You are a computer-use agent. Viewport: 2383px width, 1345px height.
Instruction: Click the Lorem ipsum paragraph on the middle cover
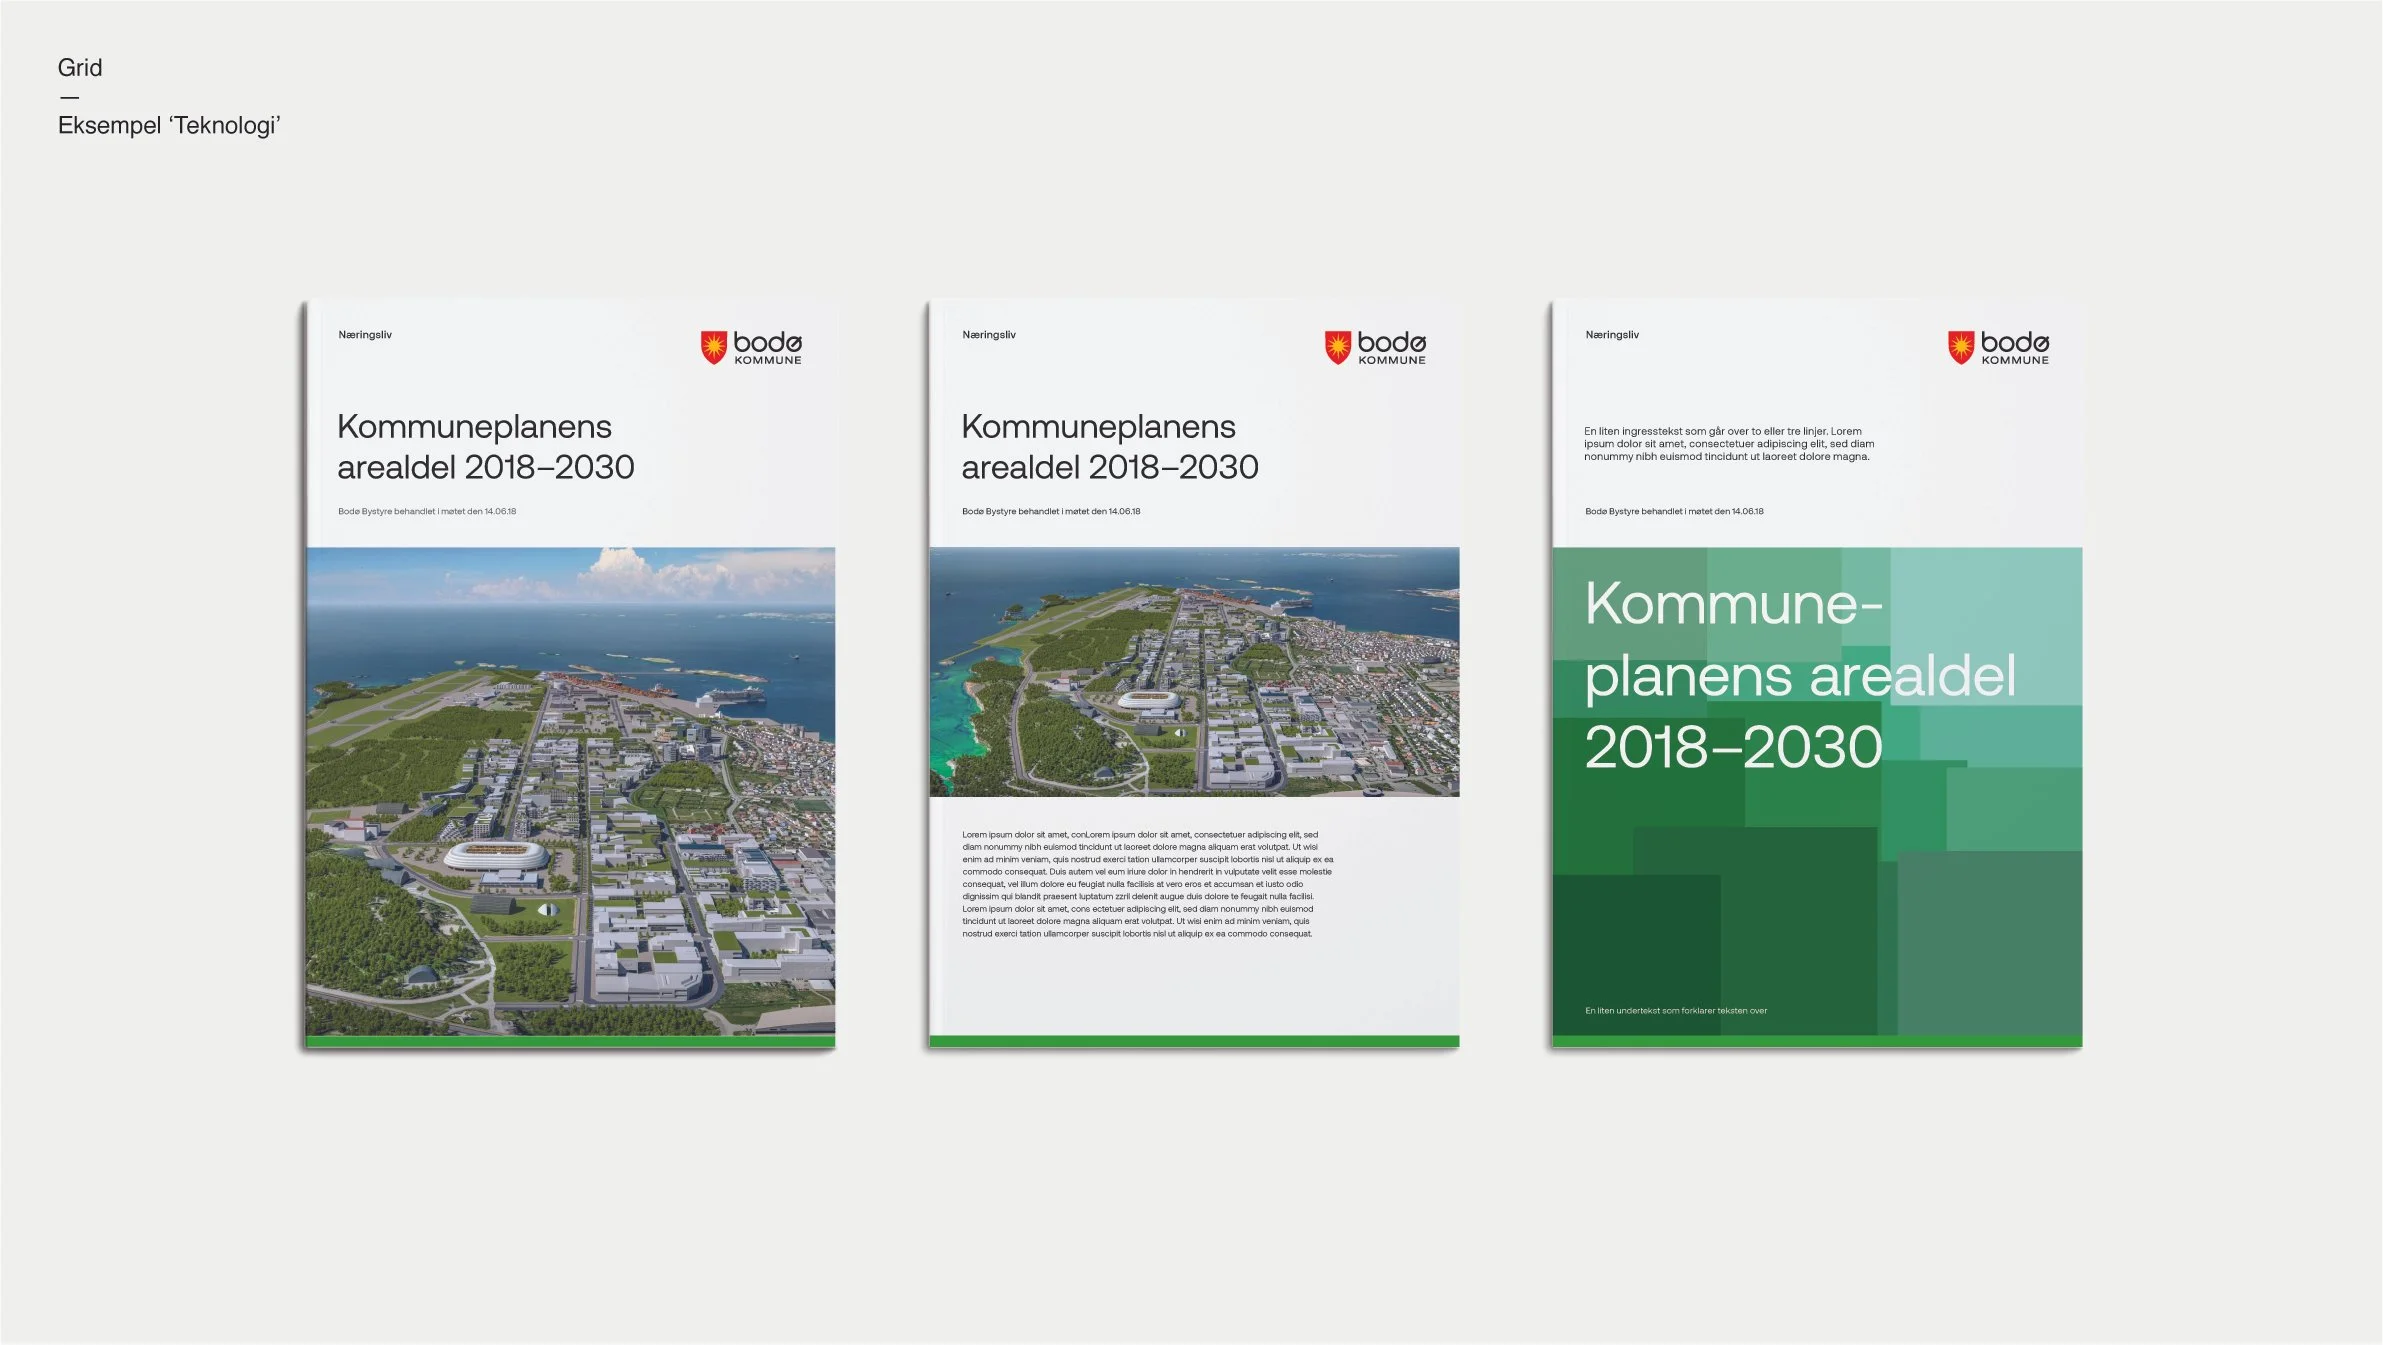coord(1146,884)
